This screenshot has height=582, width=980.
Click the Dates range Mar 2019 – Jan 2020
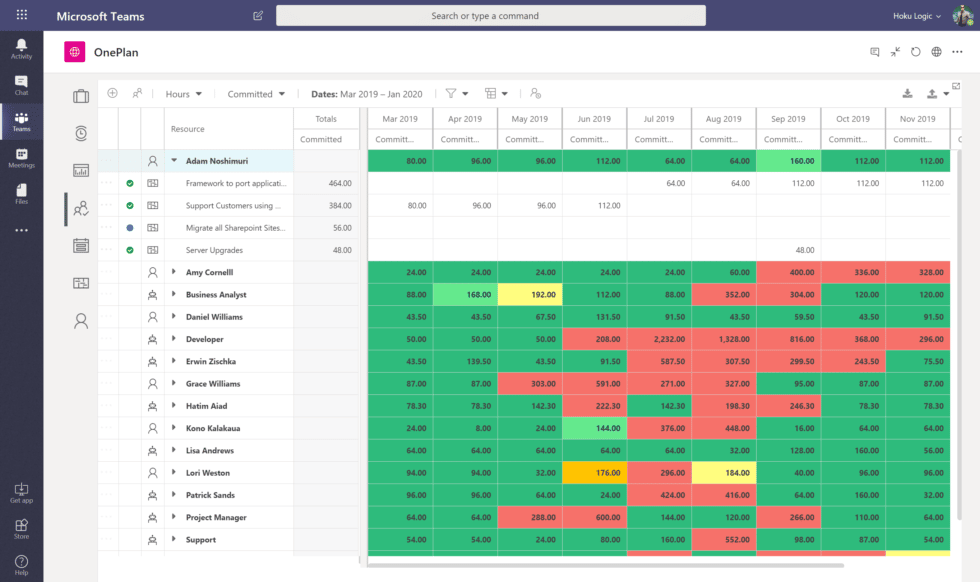[367, 94]
